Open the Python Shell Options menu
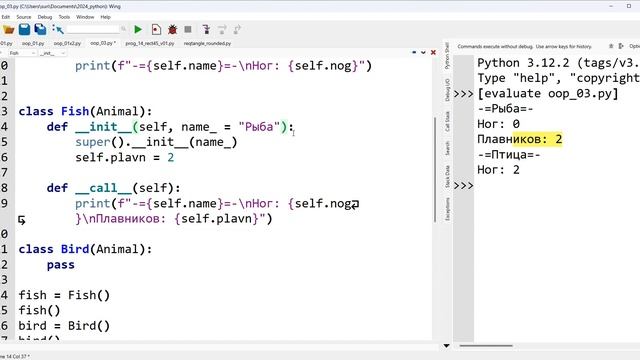 coord(635,46)
